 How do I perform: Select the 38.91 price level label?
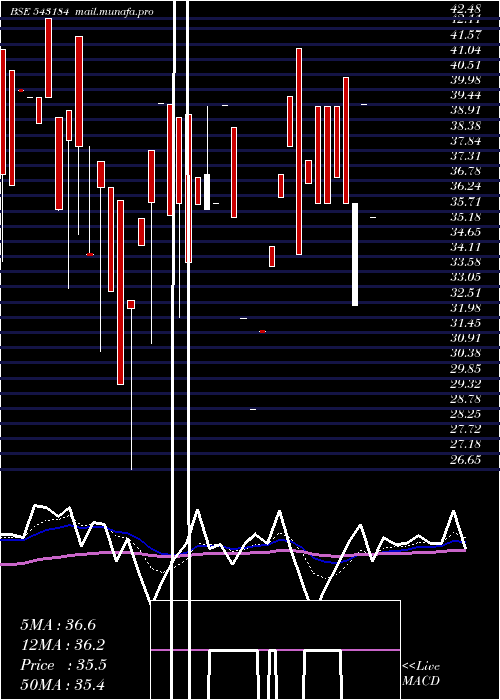coord(465,111)
